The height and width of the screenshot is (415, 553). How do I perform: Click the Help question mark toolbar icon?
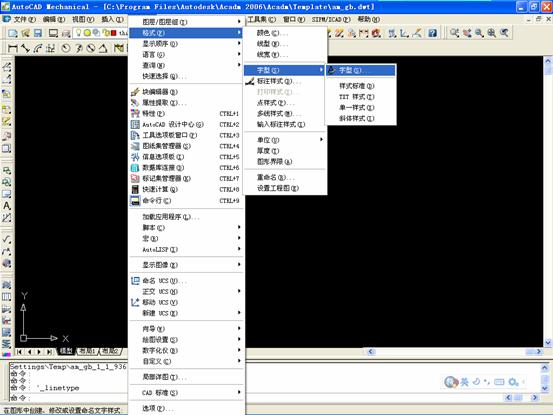coord(432,33)
